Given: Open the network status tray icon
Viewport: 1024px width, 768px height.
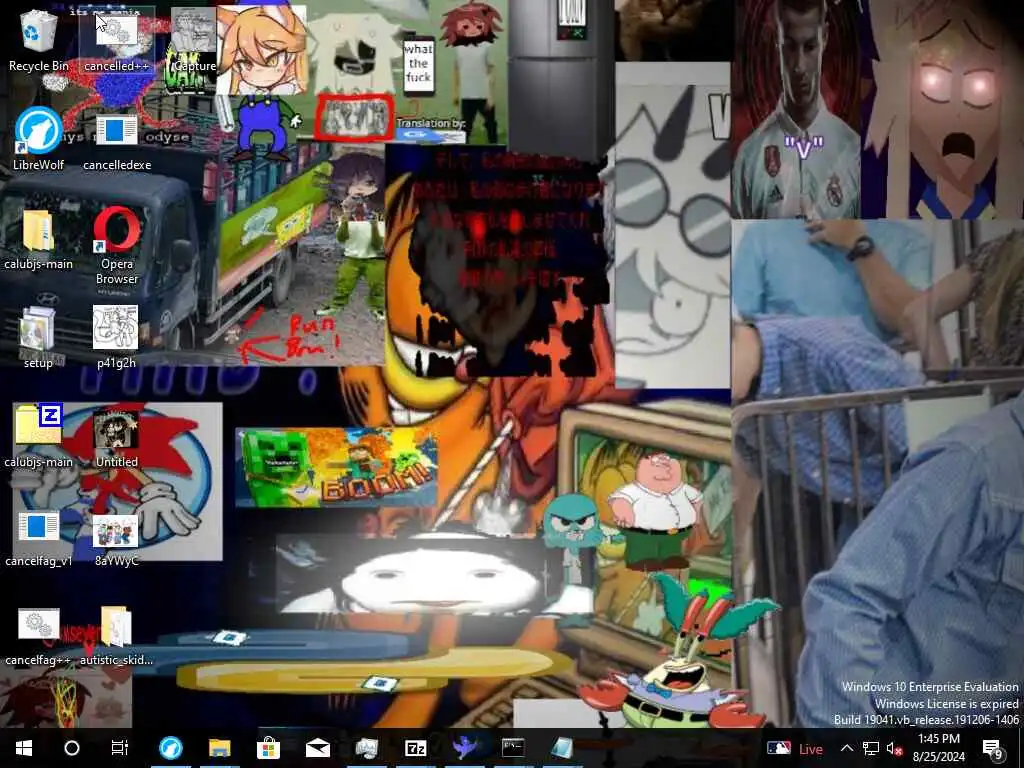Looking at the screenshot, I should (871, 748).
